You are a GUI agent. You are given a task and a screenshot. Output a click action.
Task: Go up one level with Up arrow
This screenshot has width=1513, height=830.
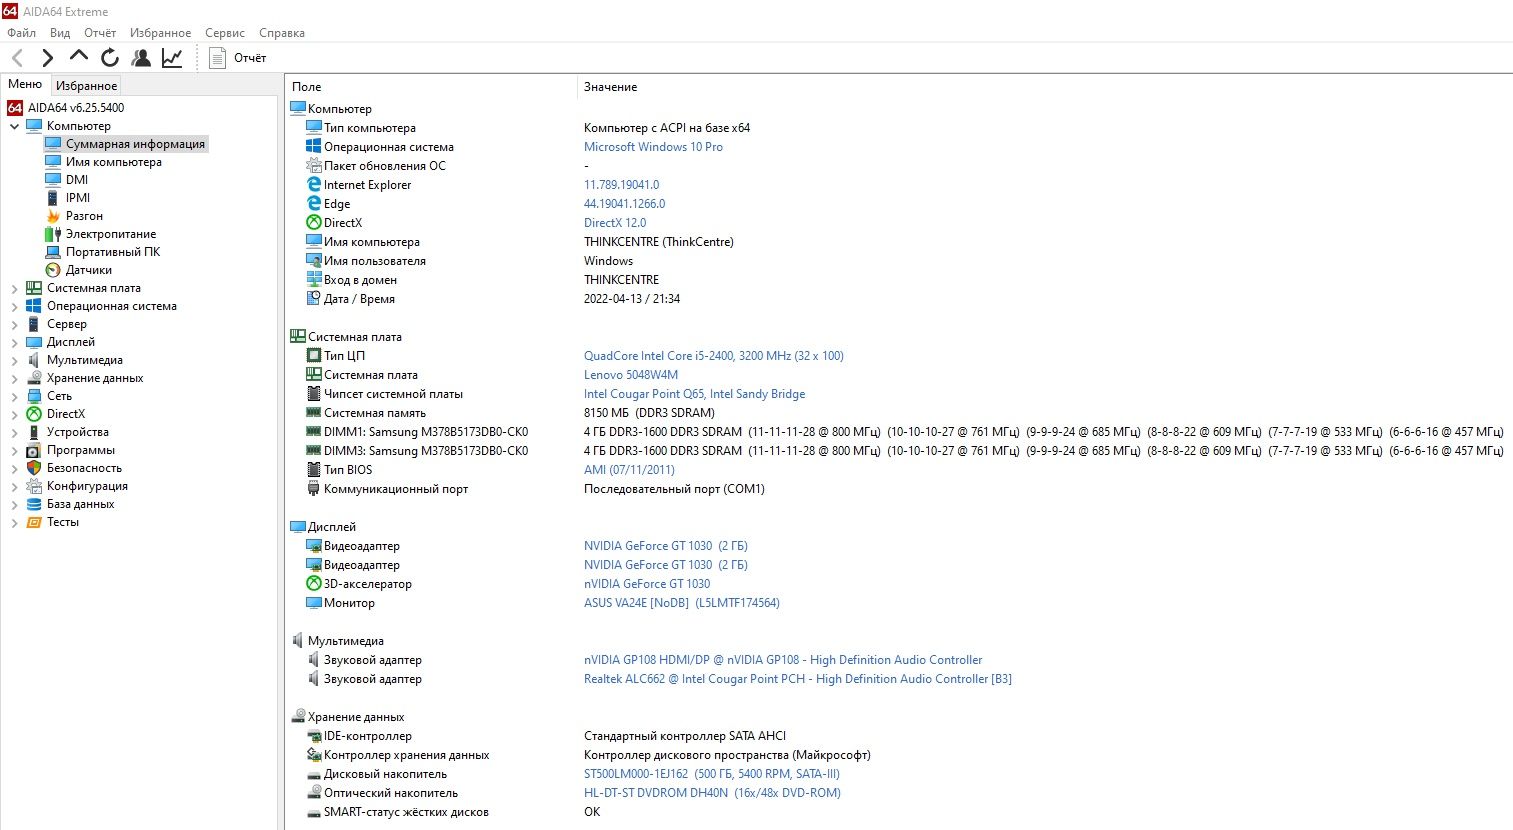point(78,58)
